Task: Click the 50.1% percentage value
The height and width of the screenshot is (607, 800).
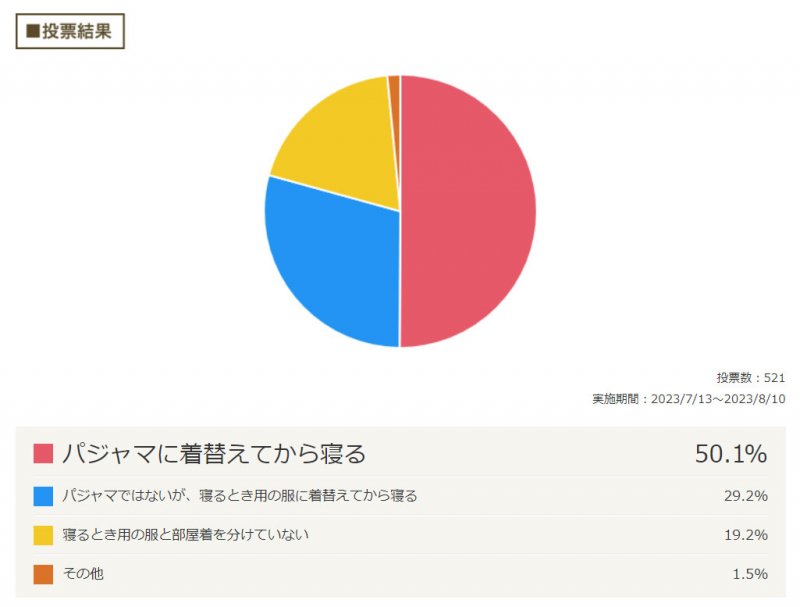Action: point(731,453)
